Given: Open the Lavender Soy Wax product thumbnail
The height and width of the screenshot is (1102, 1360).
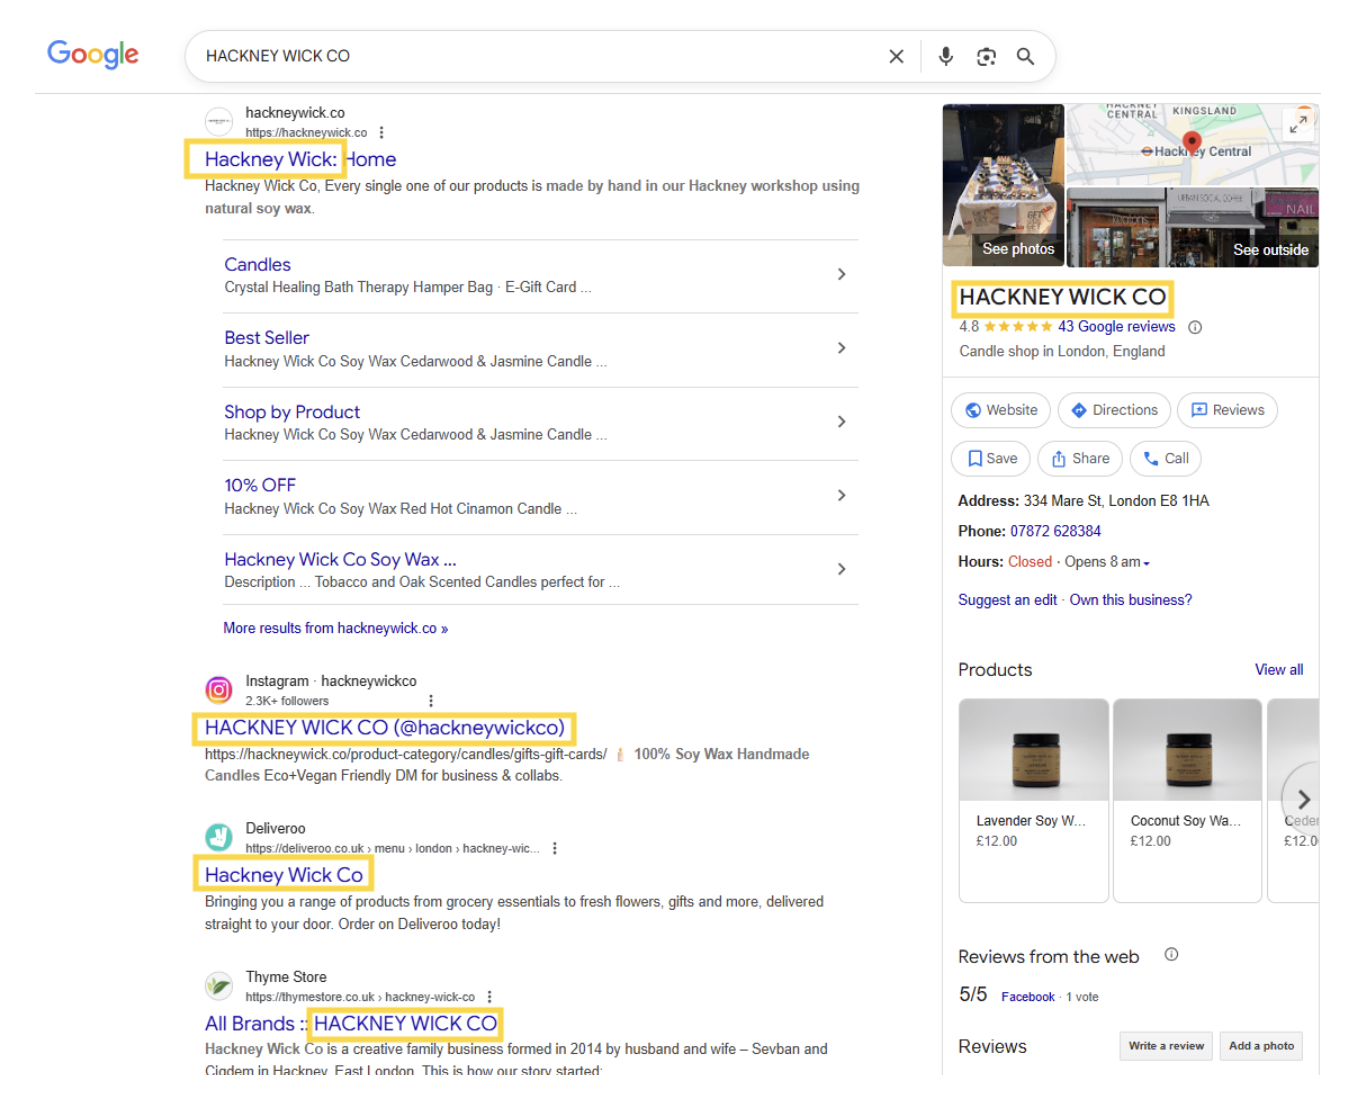Looking at the screenshot, I should click(x=1033, y=750).
